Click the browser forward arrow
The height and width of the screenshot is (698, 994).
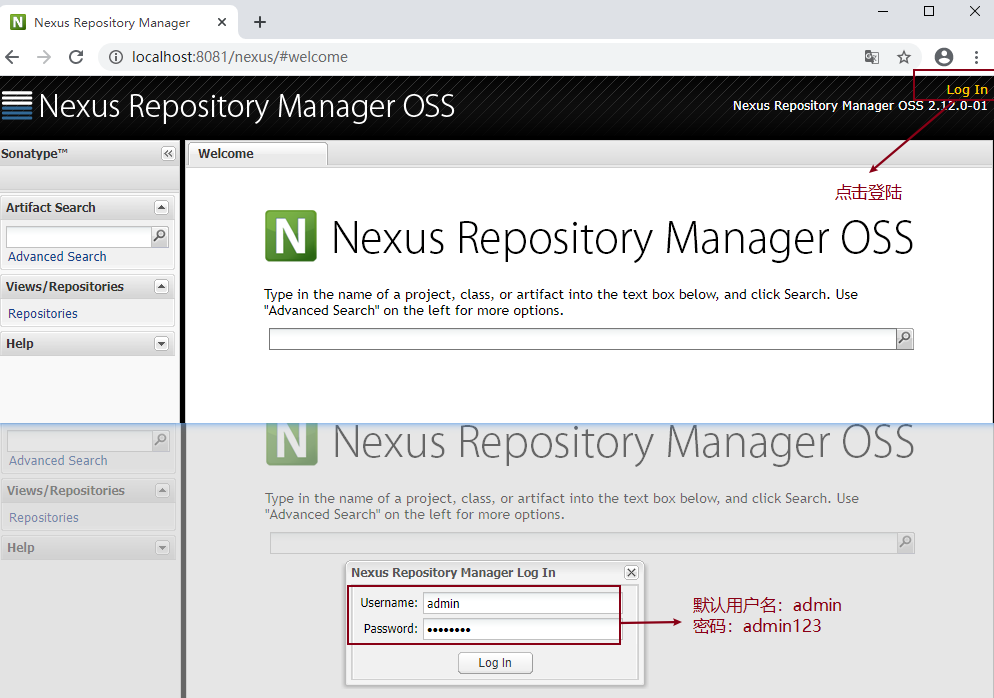click(44, 57)
